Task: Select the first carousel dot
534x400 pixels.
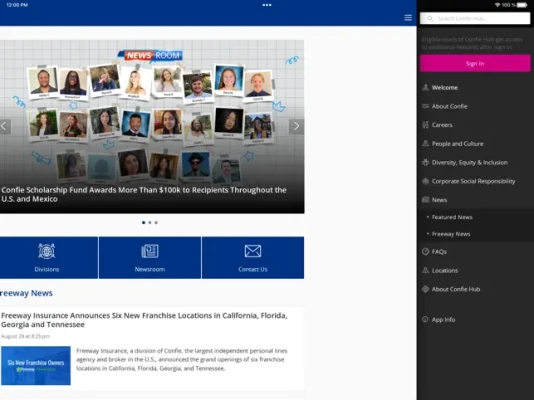Action: pyautogui.click(x=143, y=223)
